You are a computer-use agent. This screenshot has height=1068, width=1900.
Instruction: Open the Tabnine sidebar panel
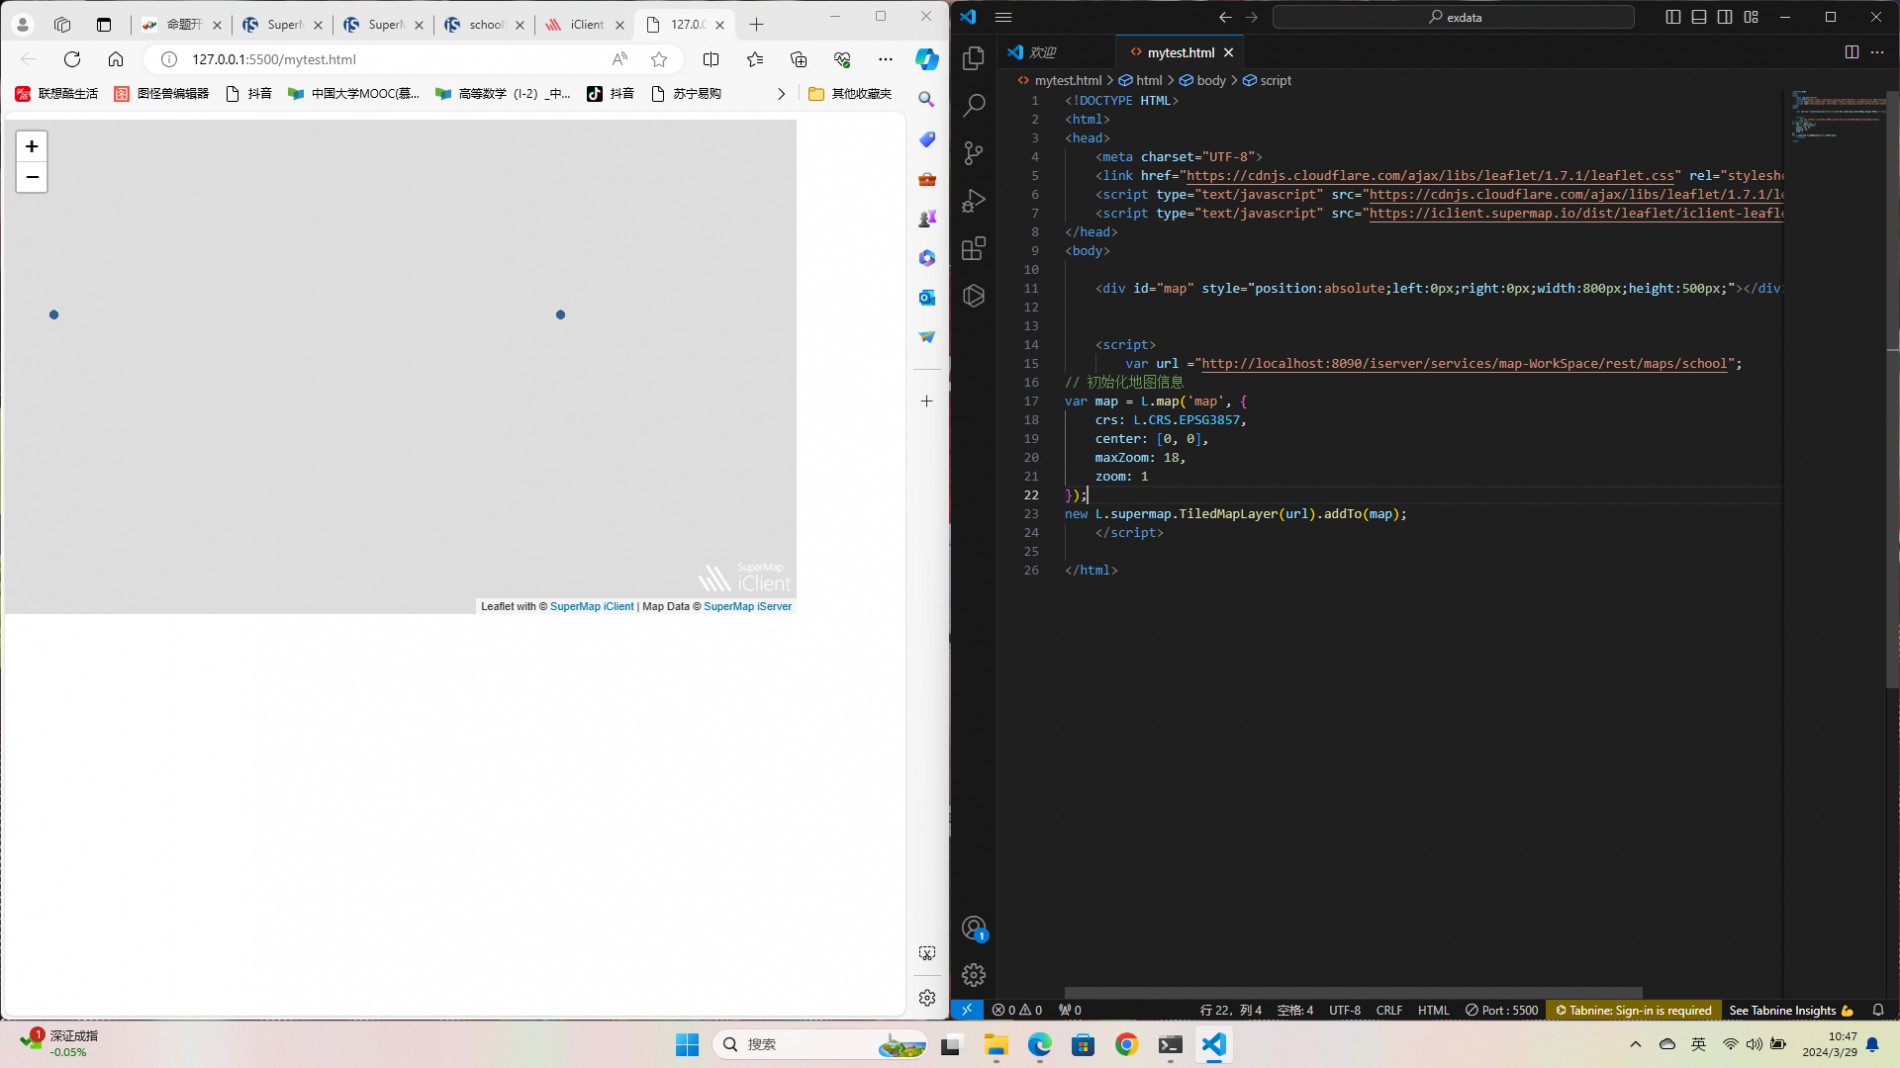coord(973,296)
